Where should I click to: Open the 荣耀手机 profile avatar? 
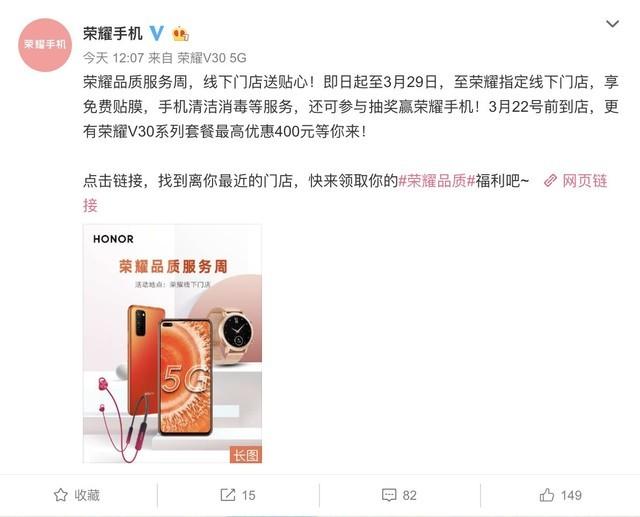(x=45, y=45)
